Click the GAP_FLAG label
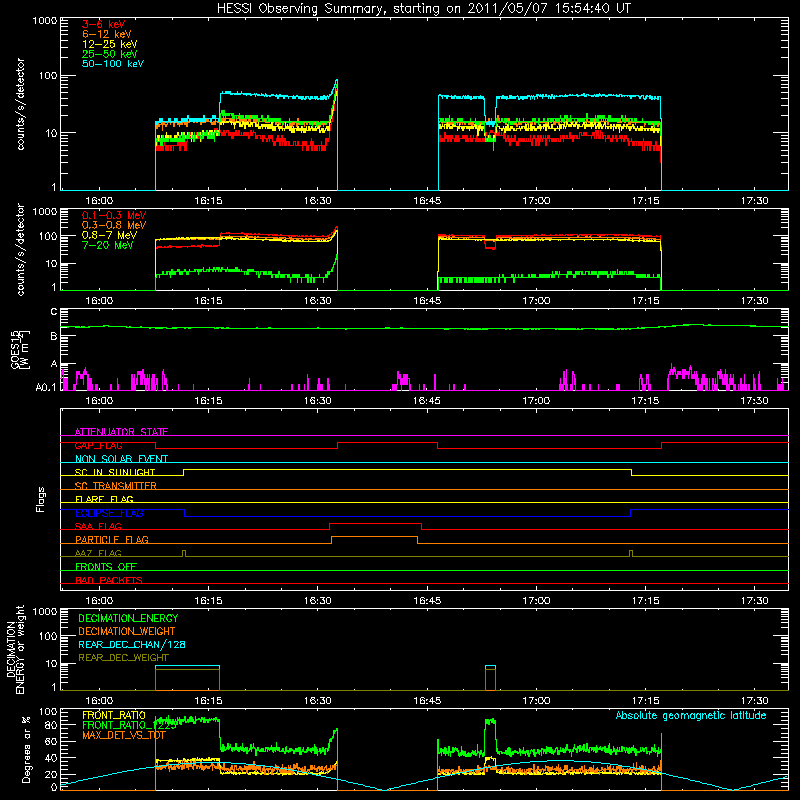 pyautogui.click(x=98, y=445)
